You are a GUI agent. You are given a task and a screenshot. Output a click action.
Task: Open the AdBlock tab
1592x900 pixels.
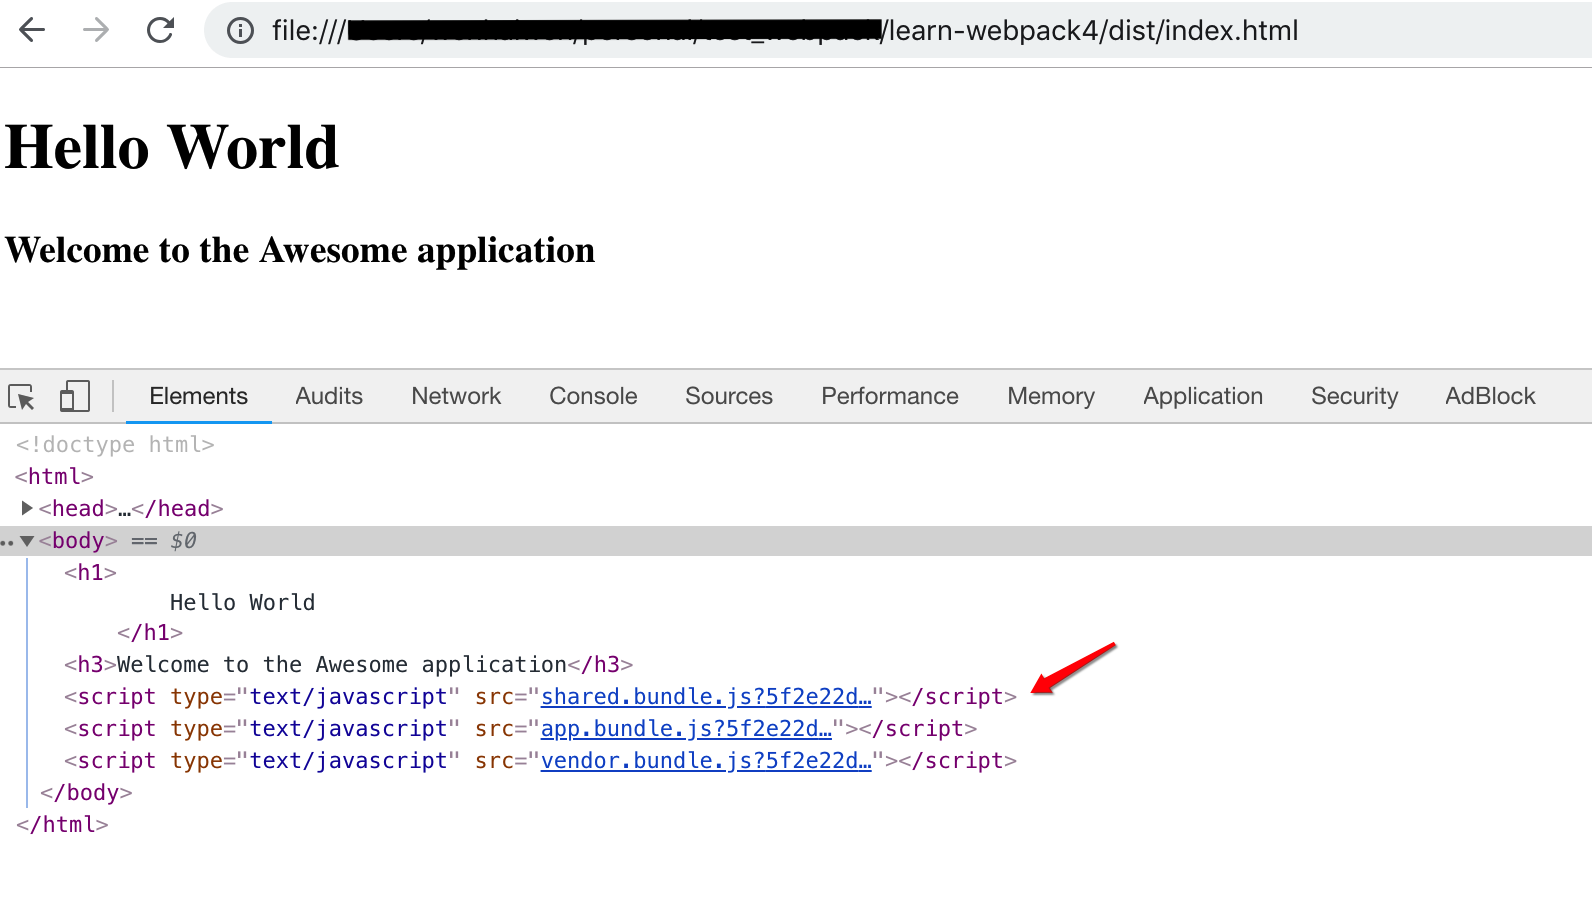tap(1490, 396)
